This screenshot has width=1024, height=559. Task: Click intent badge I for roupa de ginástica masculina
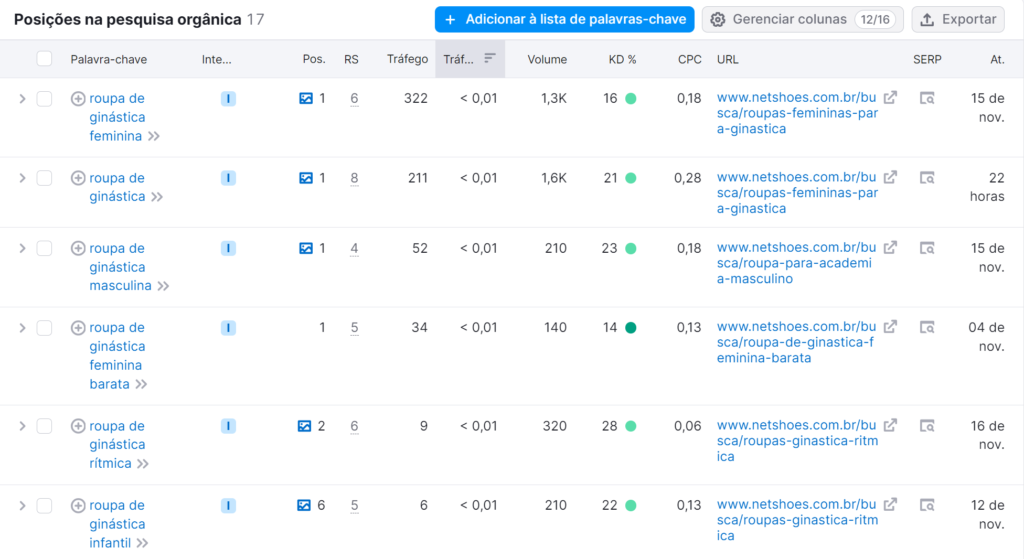(x=228, y=248)
